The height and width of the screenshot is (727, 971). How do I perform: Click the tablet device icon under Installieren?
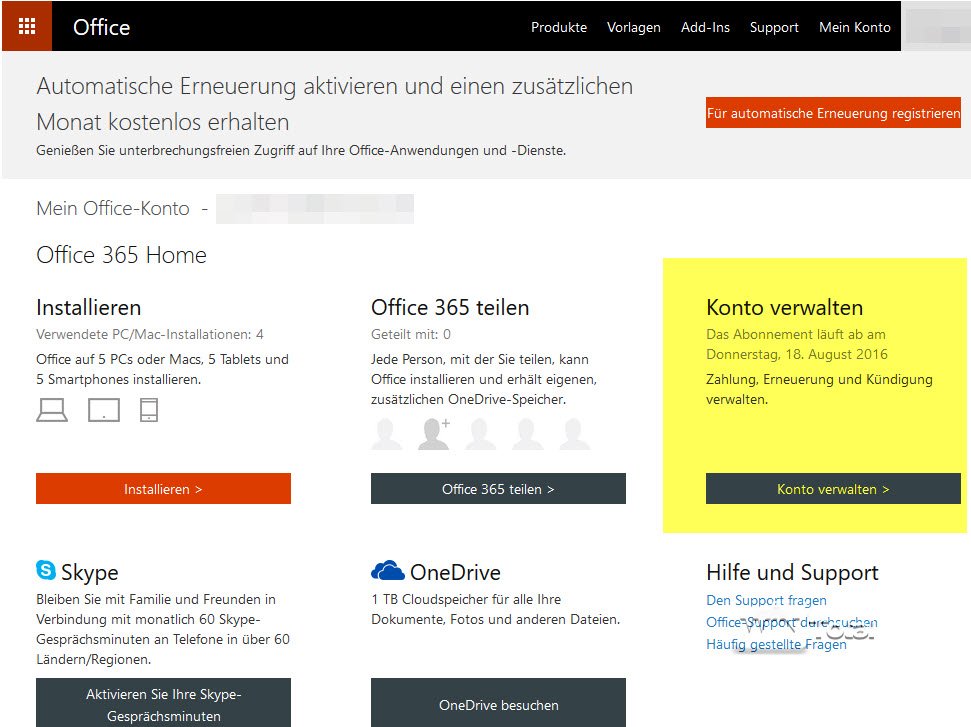point(104,410)
